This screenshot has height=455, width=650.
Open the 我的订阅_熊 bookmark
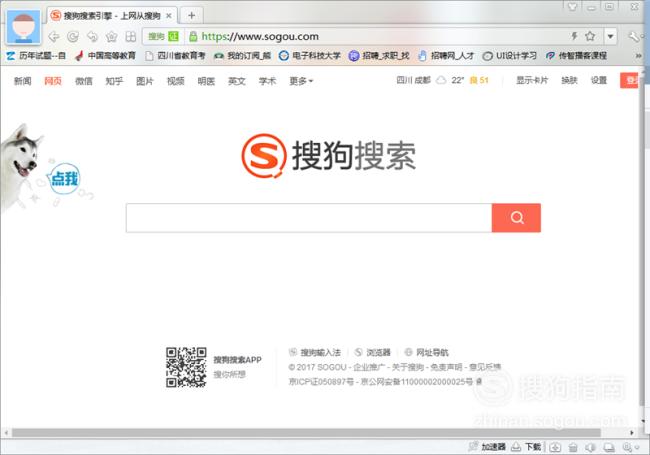tap(243, 56)
